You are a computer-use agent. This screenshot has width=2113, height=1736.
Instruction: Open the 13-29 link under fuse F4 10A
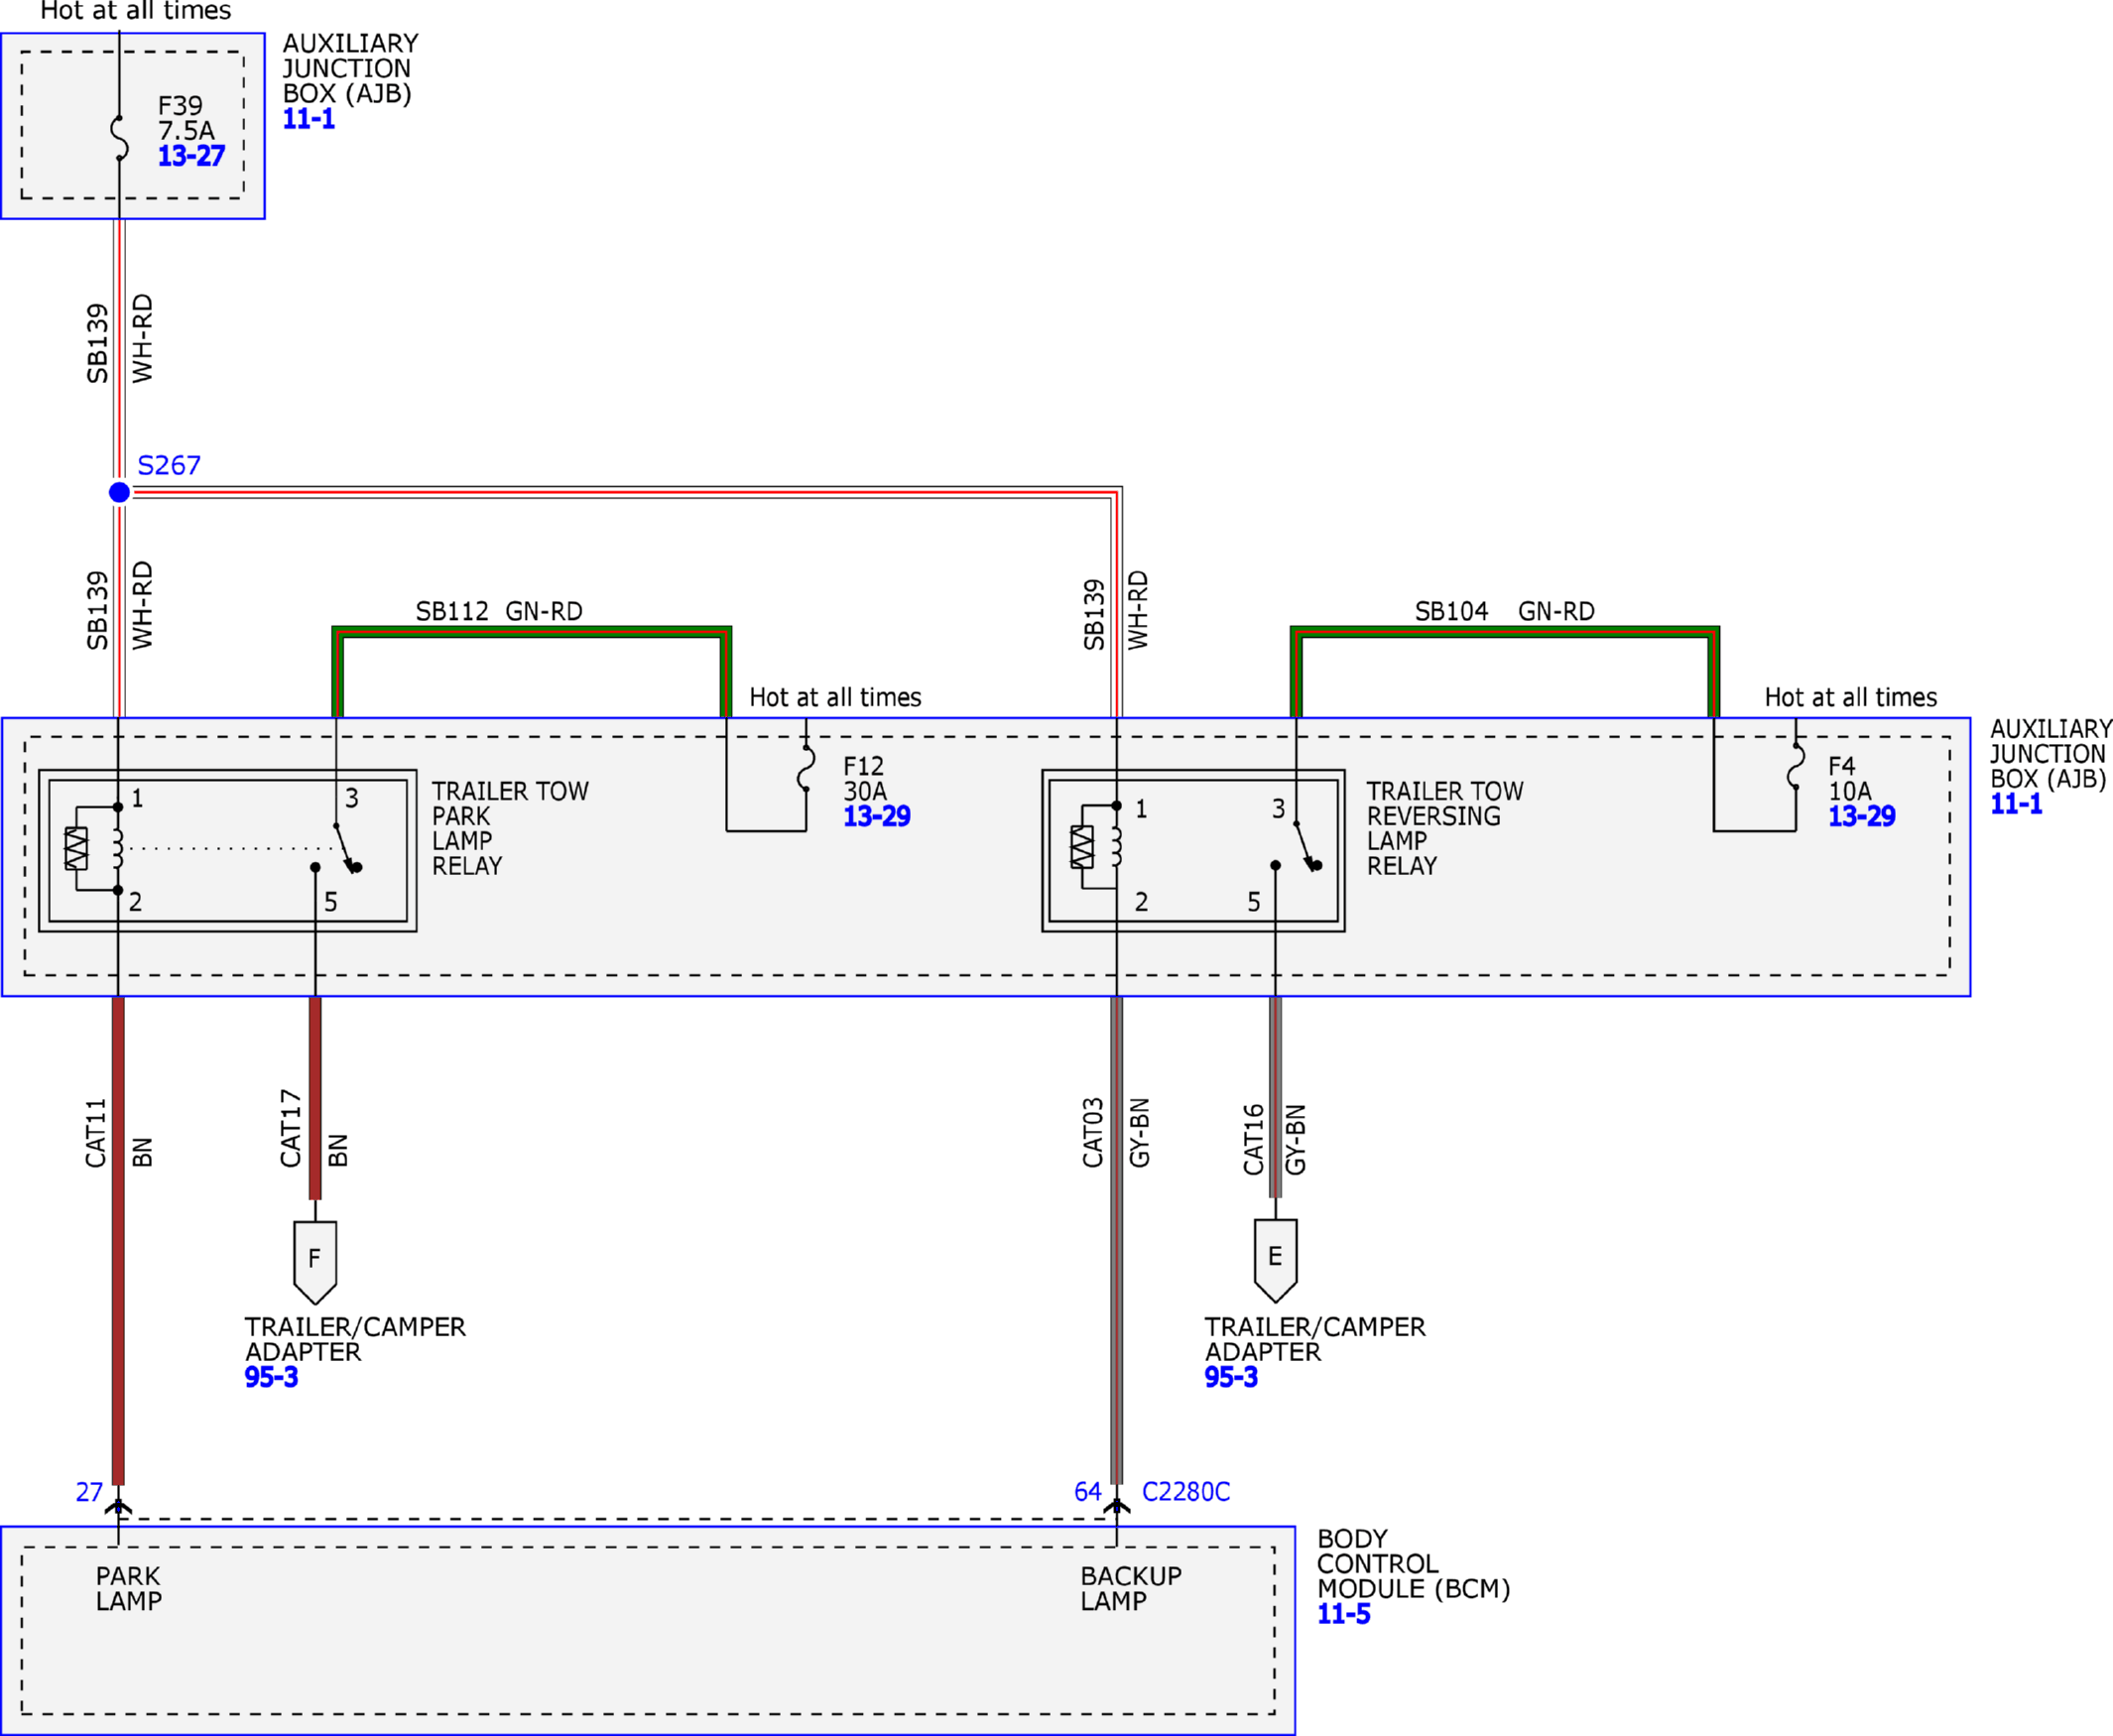tap(1861, 816)
